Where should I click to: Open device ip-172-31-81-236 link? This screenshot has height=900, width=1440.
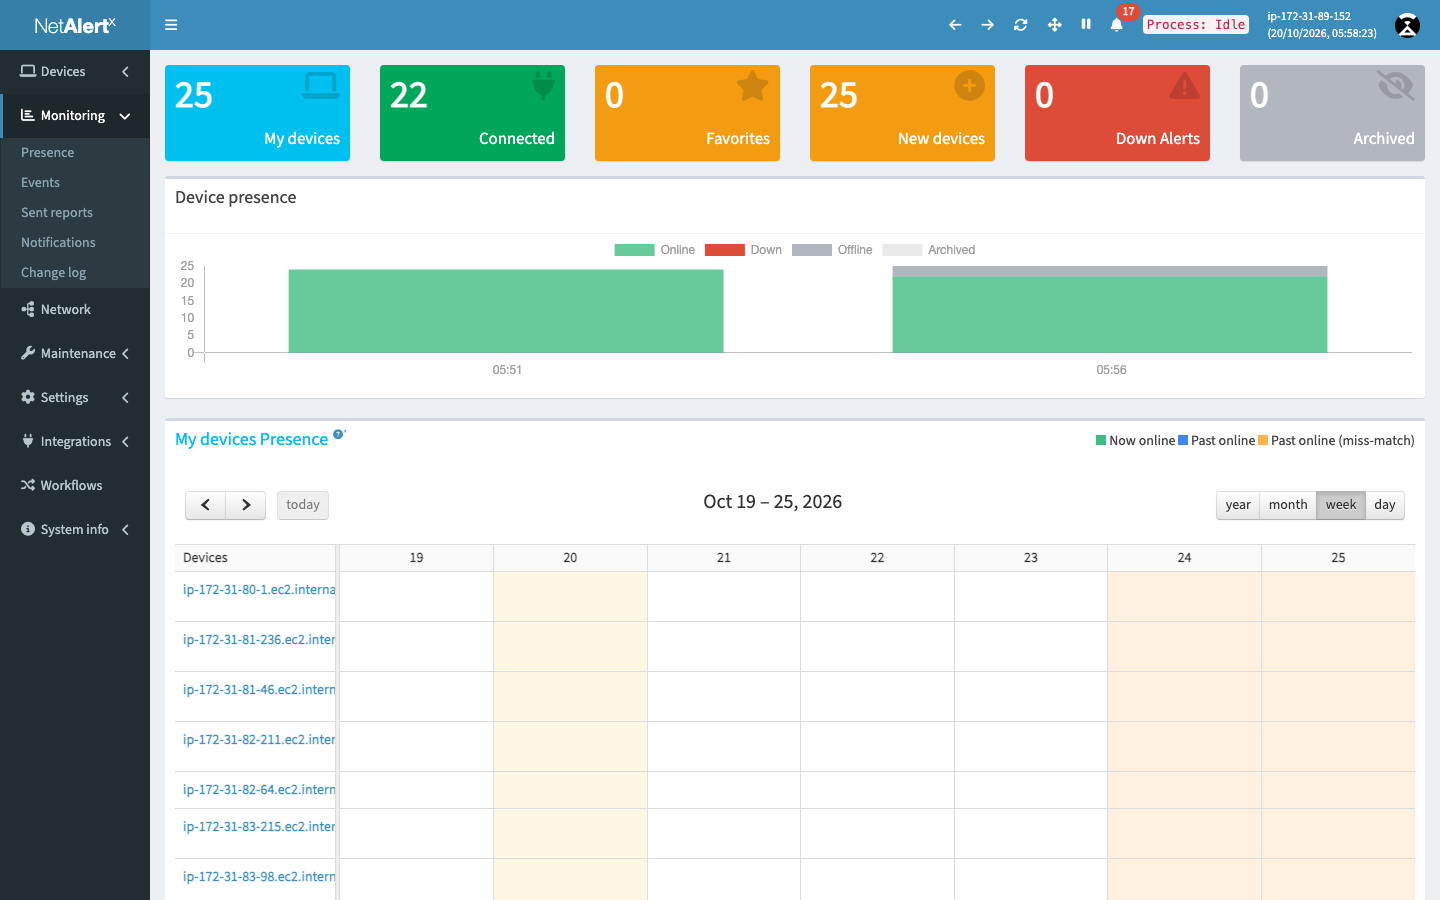pos(259,640)
